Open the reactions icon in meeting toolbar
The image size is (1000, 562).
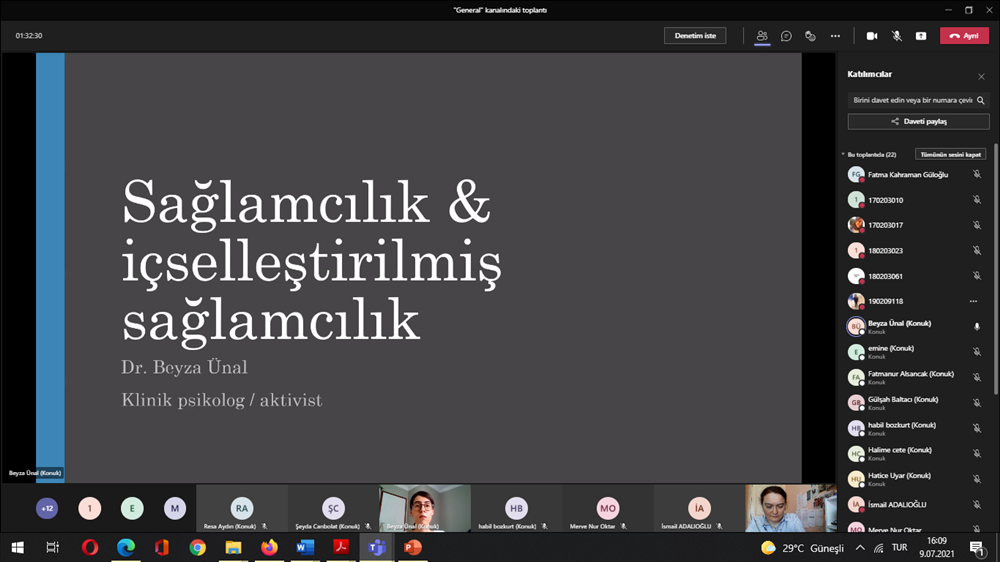click(x=811, y=36)
